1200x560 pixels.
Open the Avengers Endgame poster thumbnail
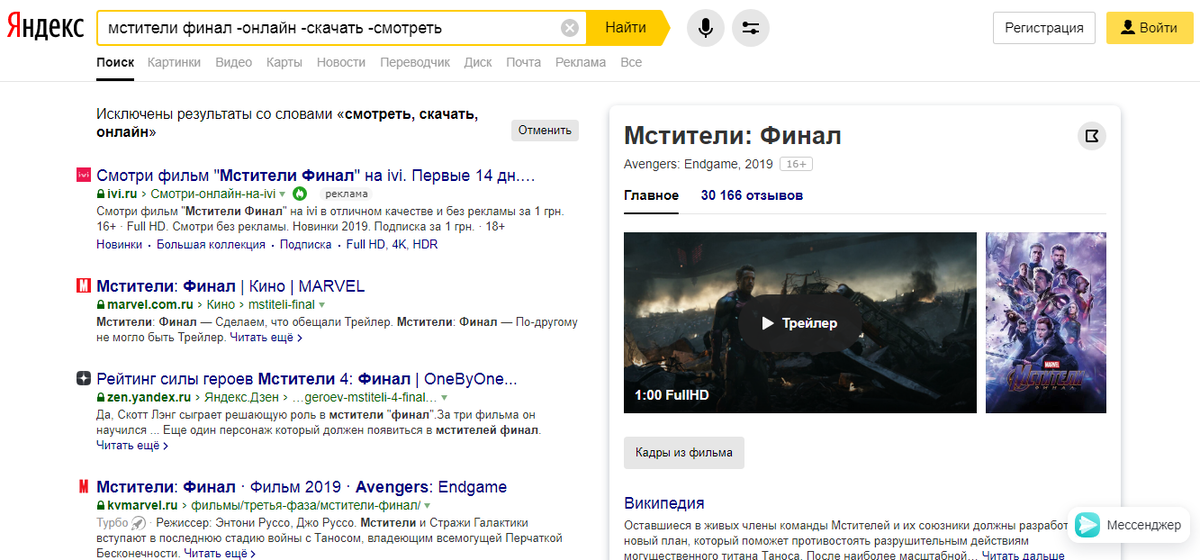pos(1047,323)
